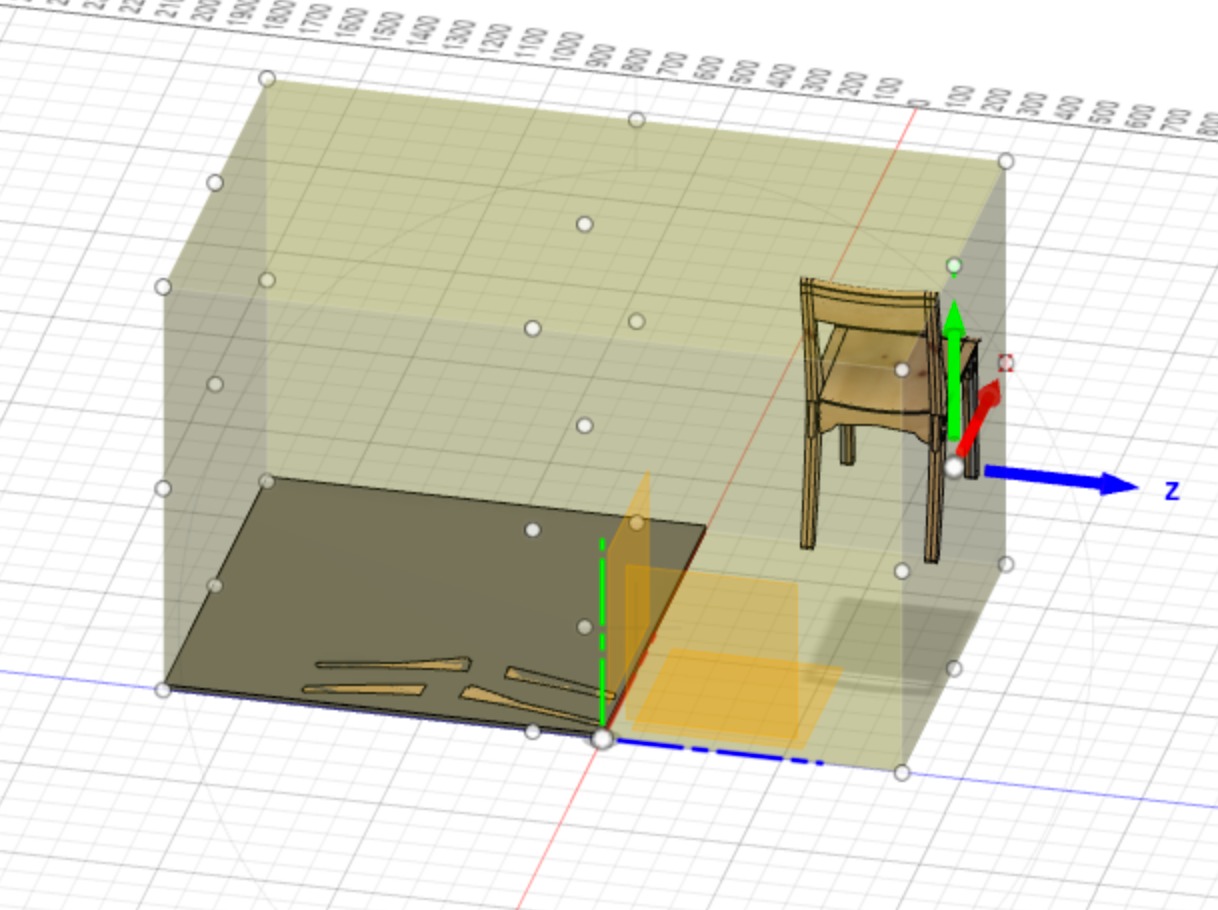Screen dimensions: 1218x910
Task: Click the blue Z axis label
Action: click(x=1171, y=491)
